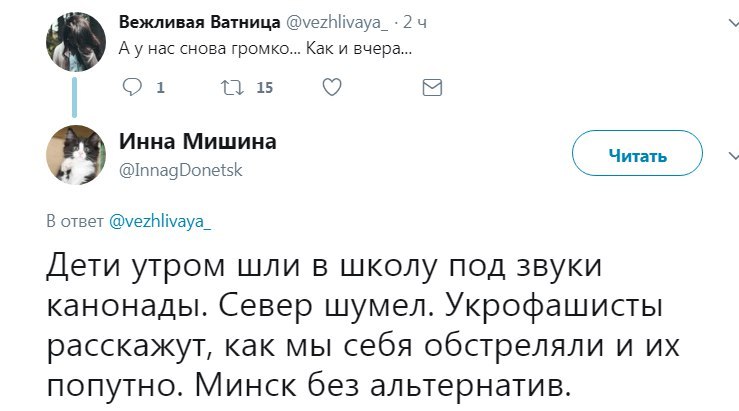The height and width of the screenshot is (411, 739).
Task: Click the blue thread connector line
Action: pyautogui.click(x=74, y=98)
